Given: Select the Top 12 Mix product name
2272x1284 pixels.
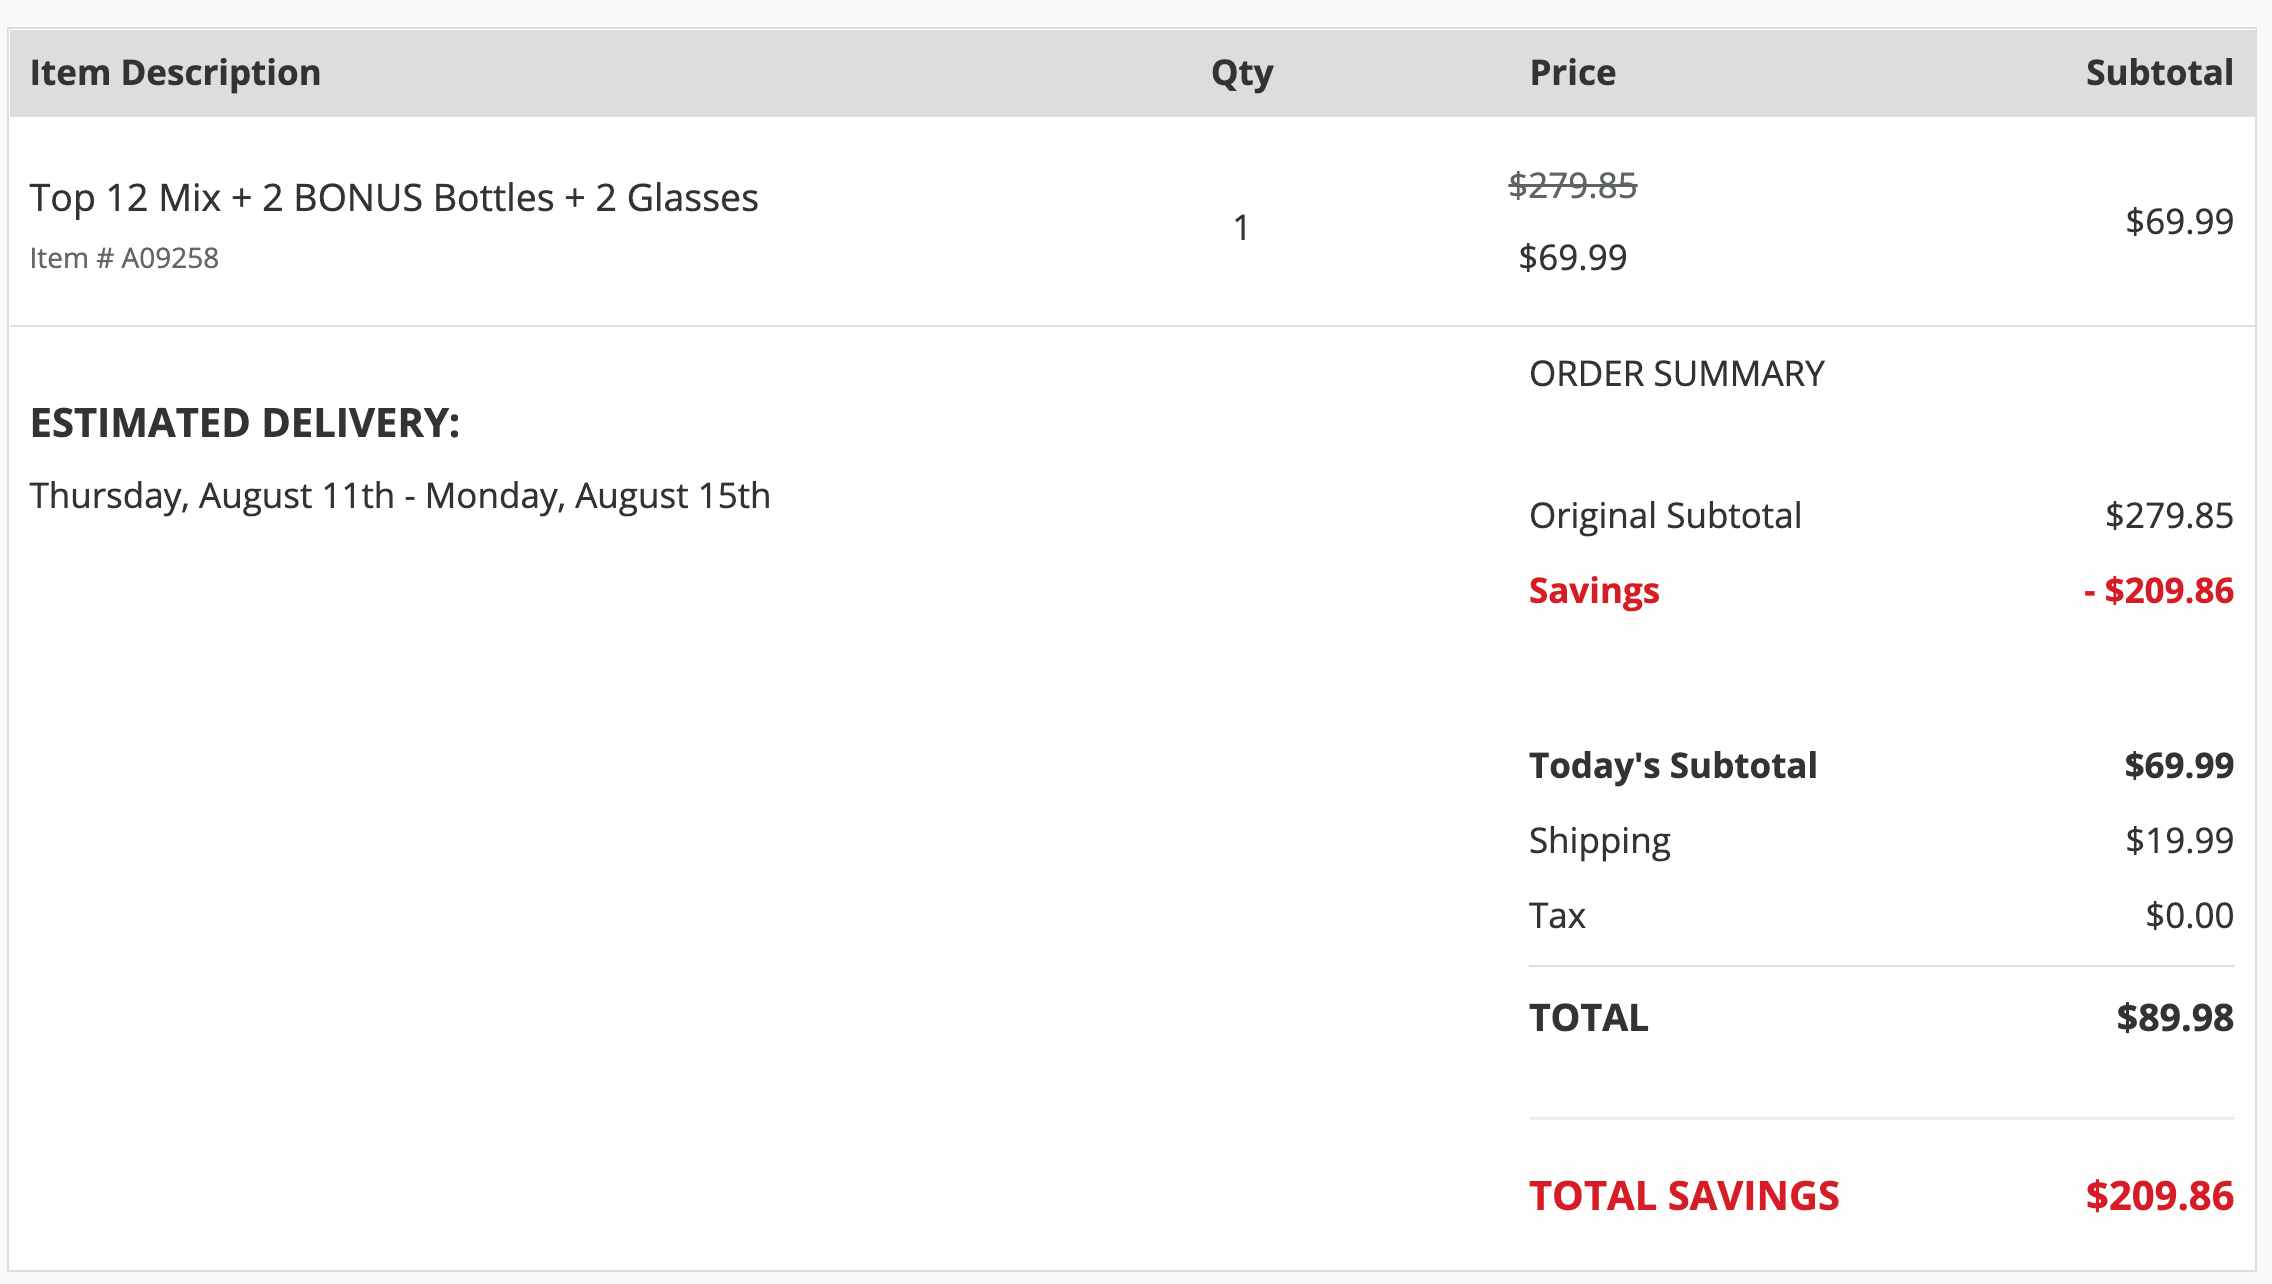Looking at the screenshot, I should point(394,198).
